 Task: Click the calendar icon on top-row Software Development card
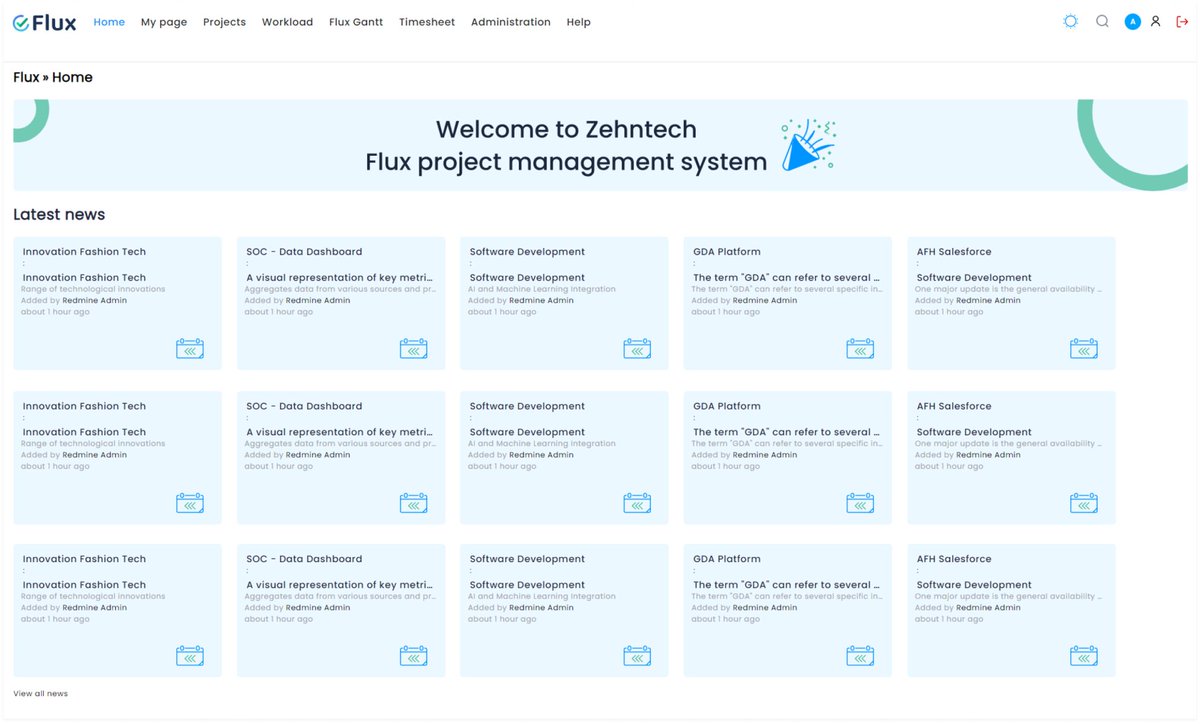tap(637, 348)
